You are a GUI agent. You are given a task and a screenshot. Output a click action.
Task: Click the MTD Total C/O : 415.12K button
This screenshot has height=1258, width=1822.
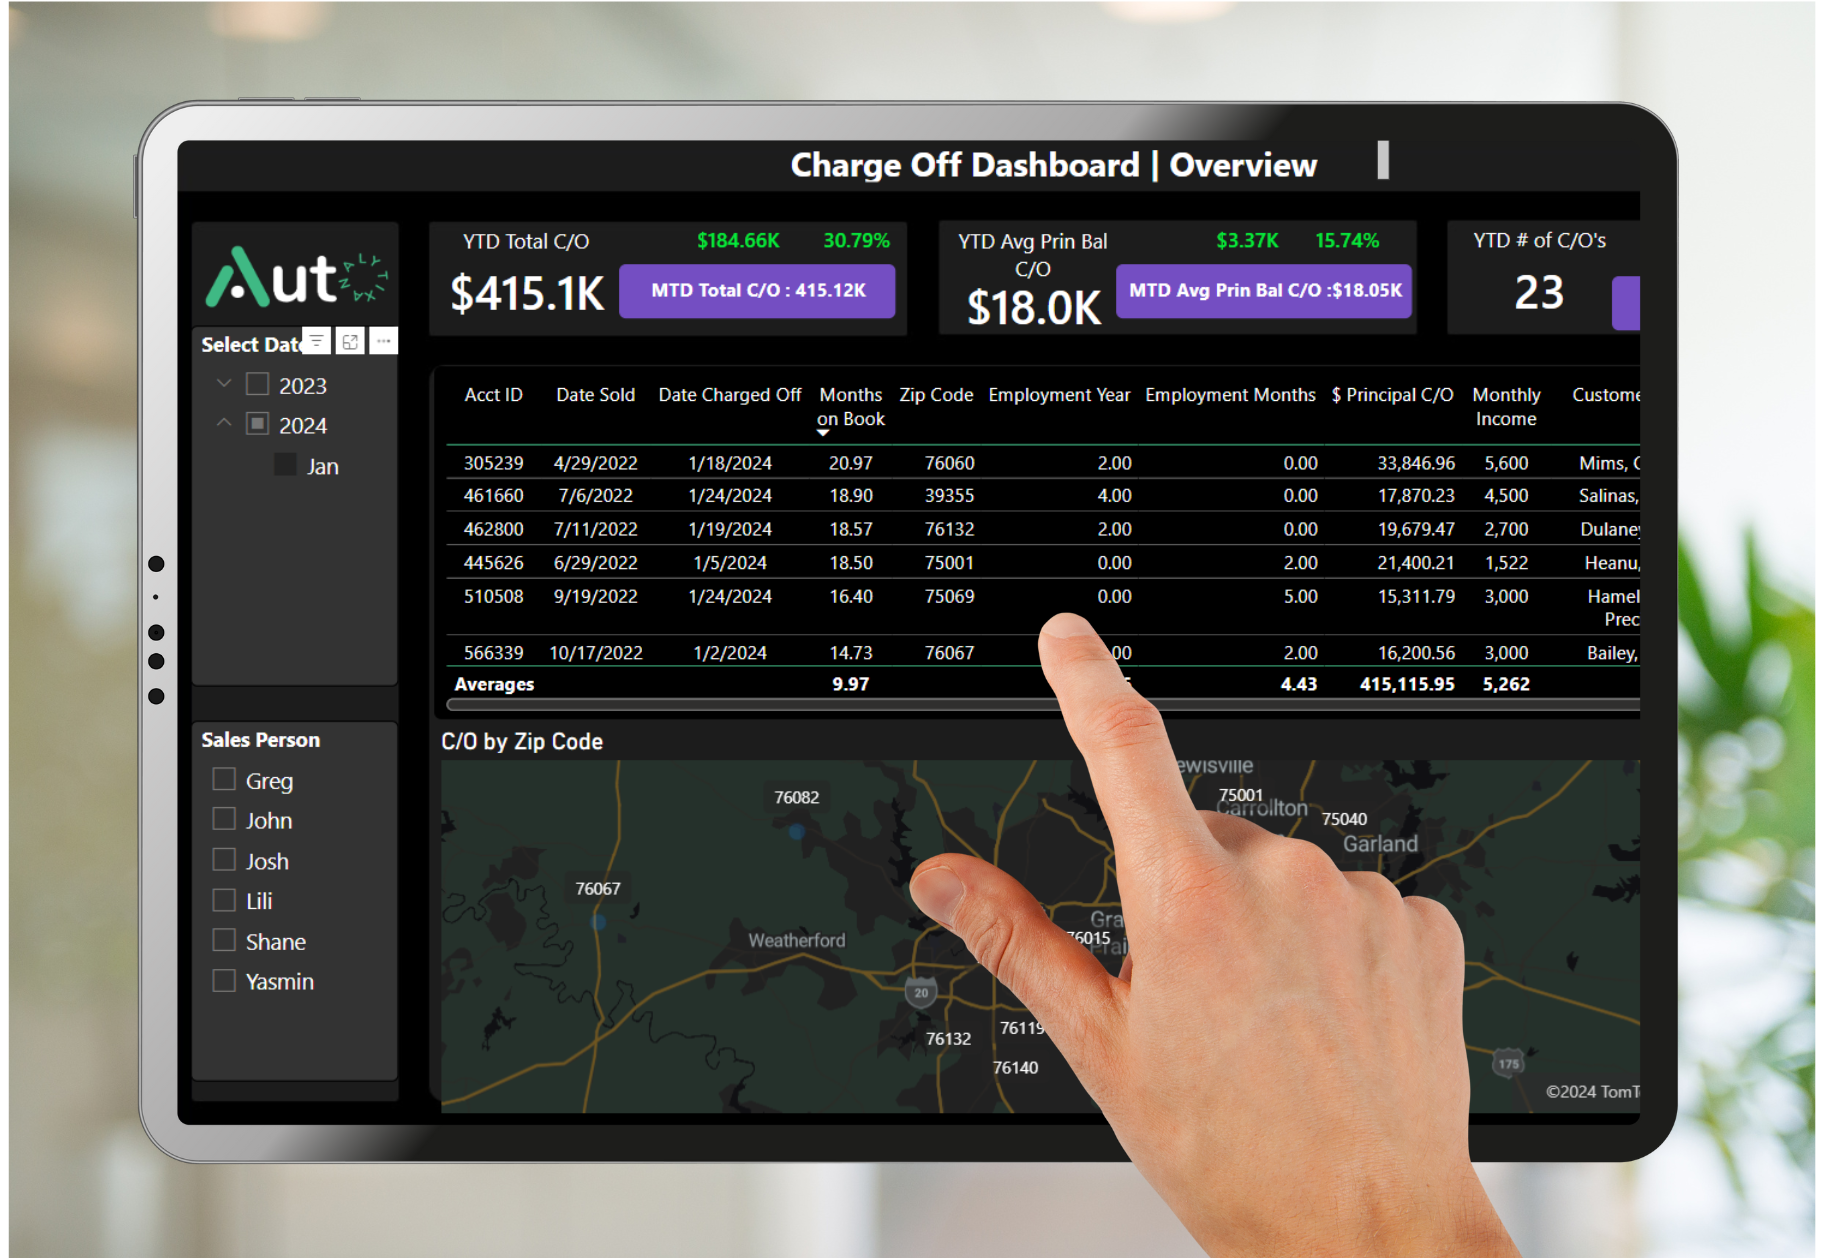757,291
